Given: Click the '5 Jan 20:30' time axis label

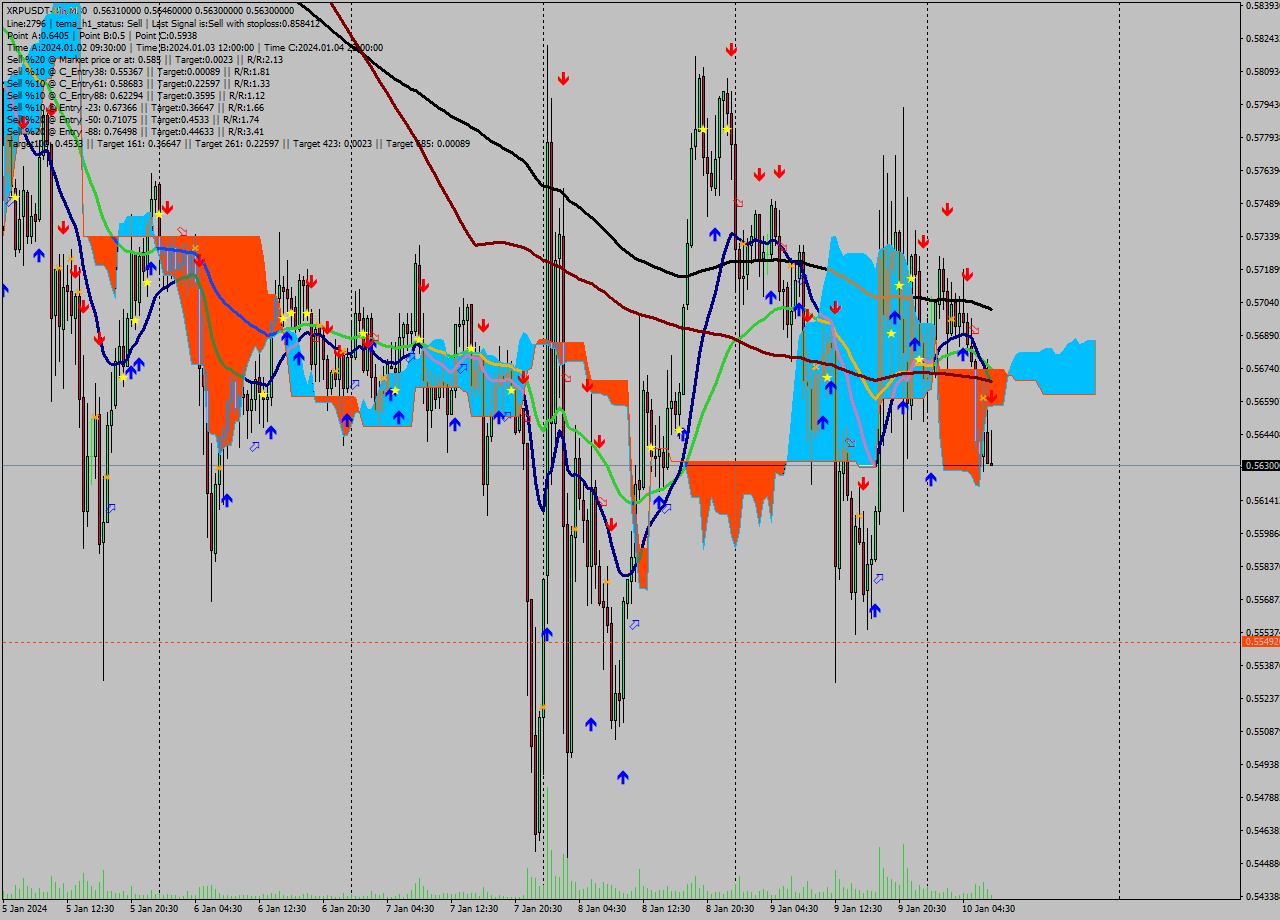Looking at the screenshot, I should tap(153, 909).
